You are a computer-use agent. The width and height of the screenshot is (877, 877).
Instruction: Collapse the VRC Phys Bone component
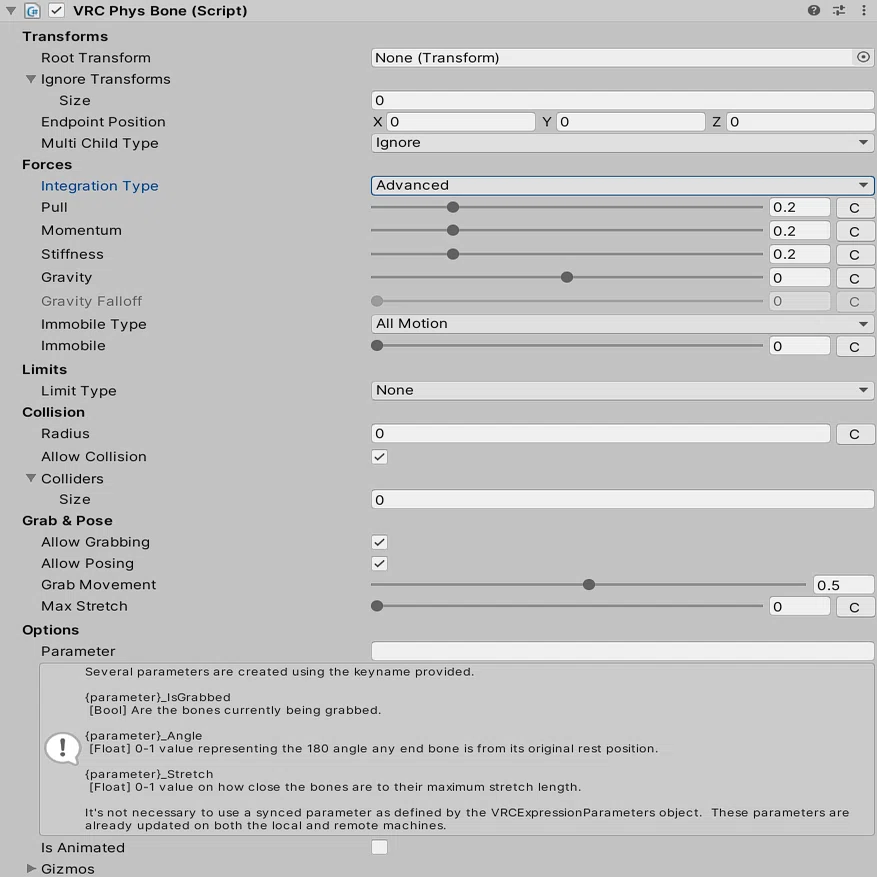[x=11, y=11]
